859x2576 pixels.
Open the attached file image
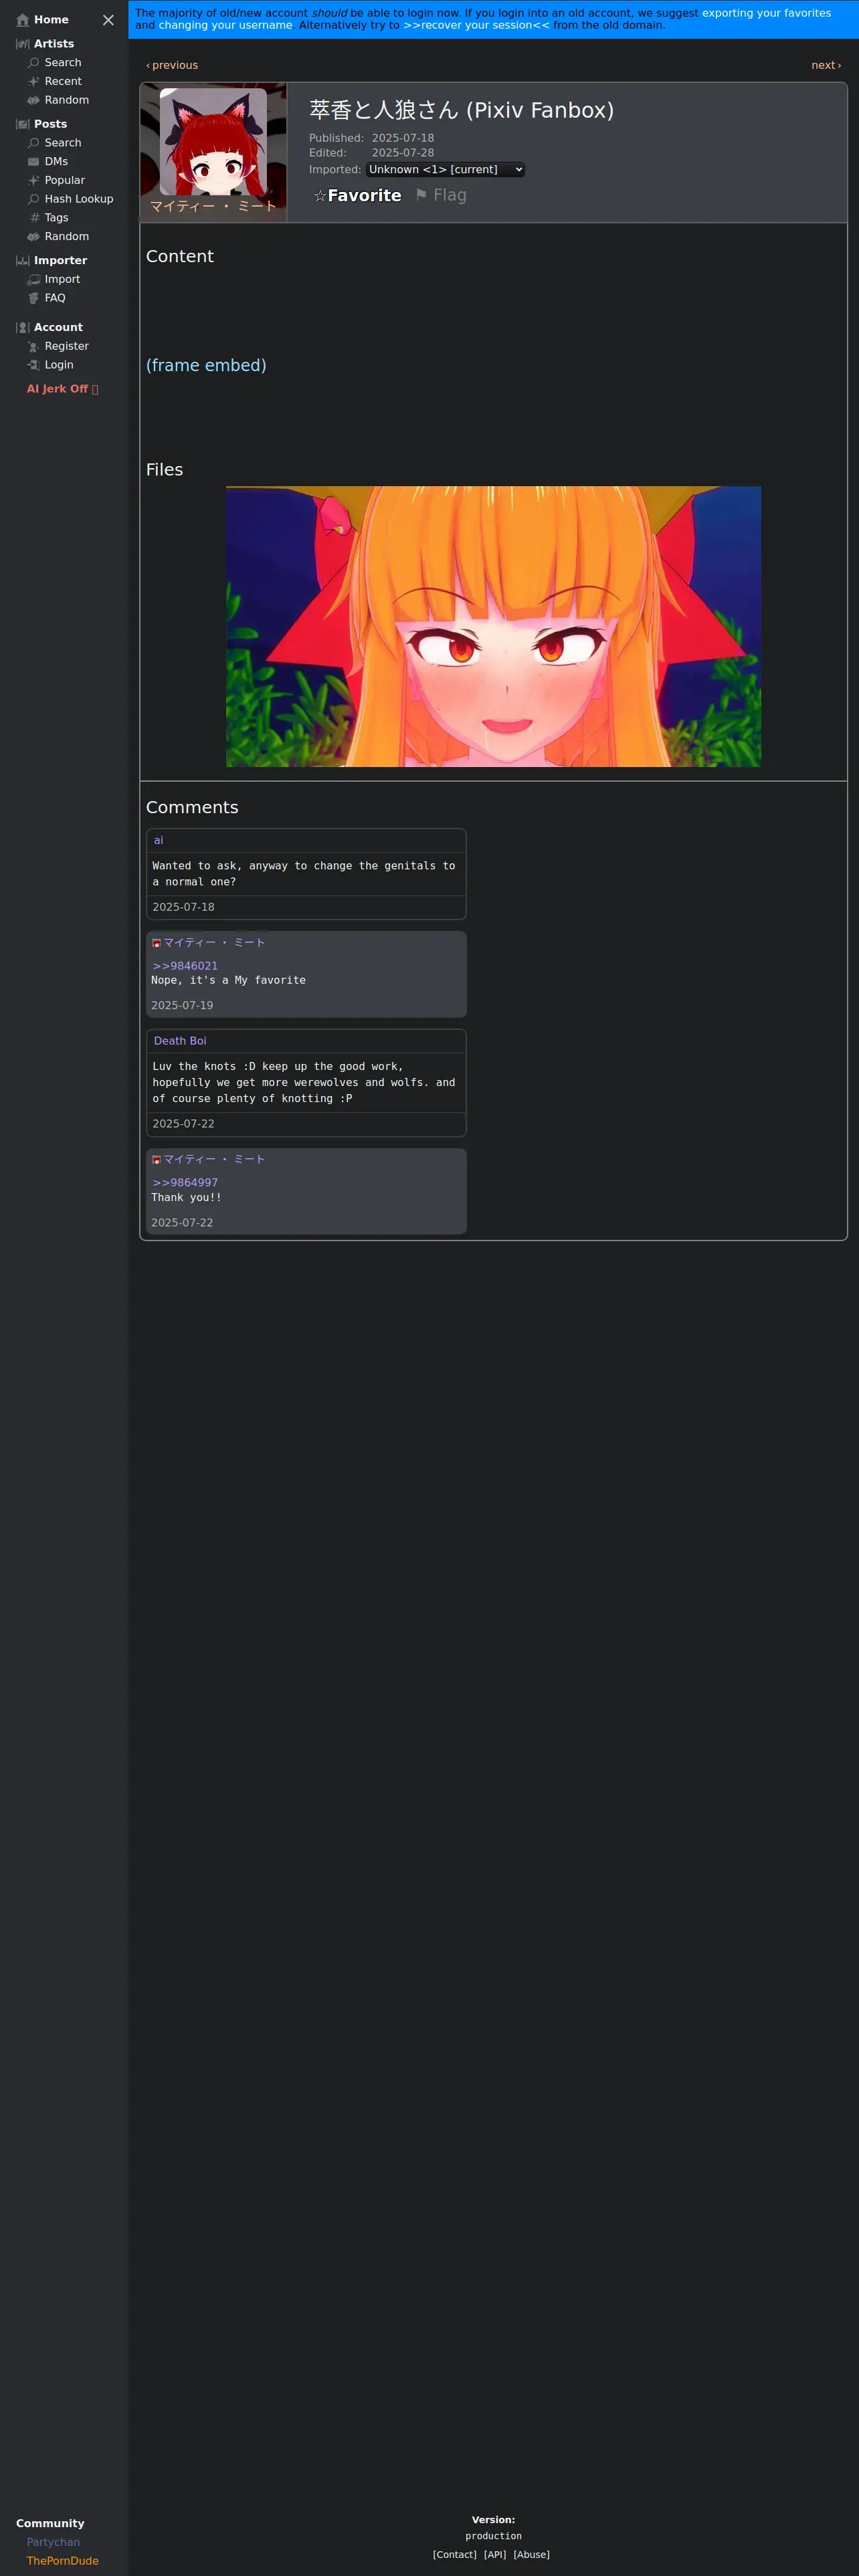pos(493,627)
